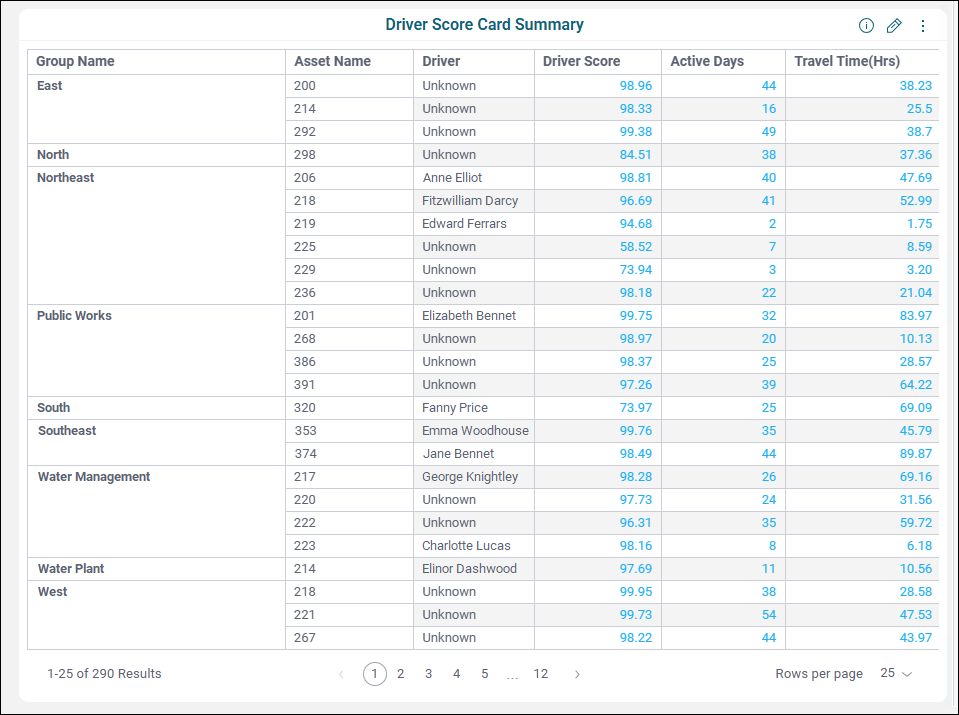Click travel time 52.99 for Fitzwilliam Darcy
The image size is (959, 715).
(916, 201)
